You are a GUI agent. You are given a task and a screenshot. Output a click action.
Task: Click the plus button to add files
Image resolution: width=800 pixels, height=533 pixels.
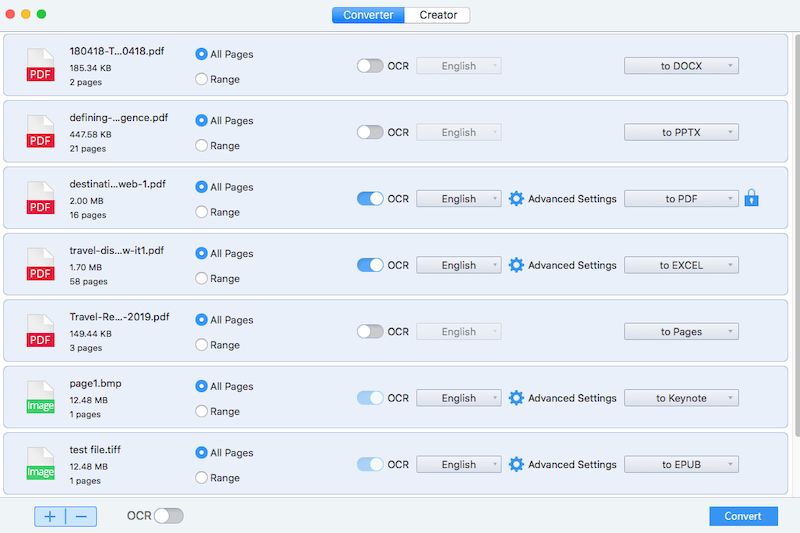point(50,516)
